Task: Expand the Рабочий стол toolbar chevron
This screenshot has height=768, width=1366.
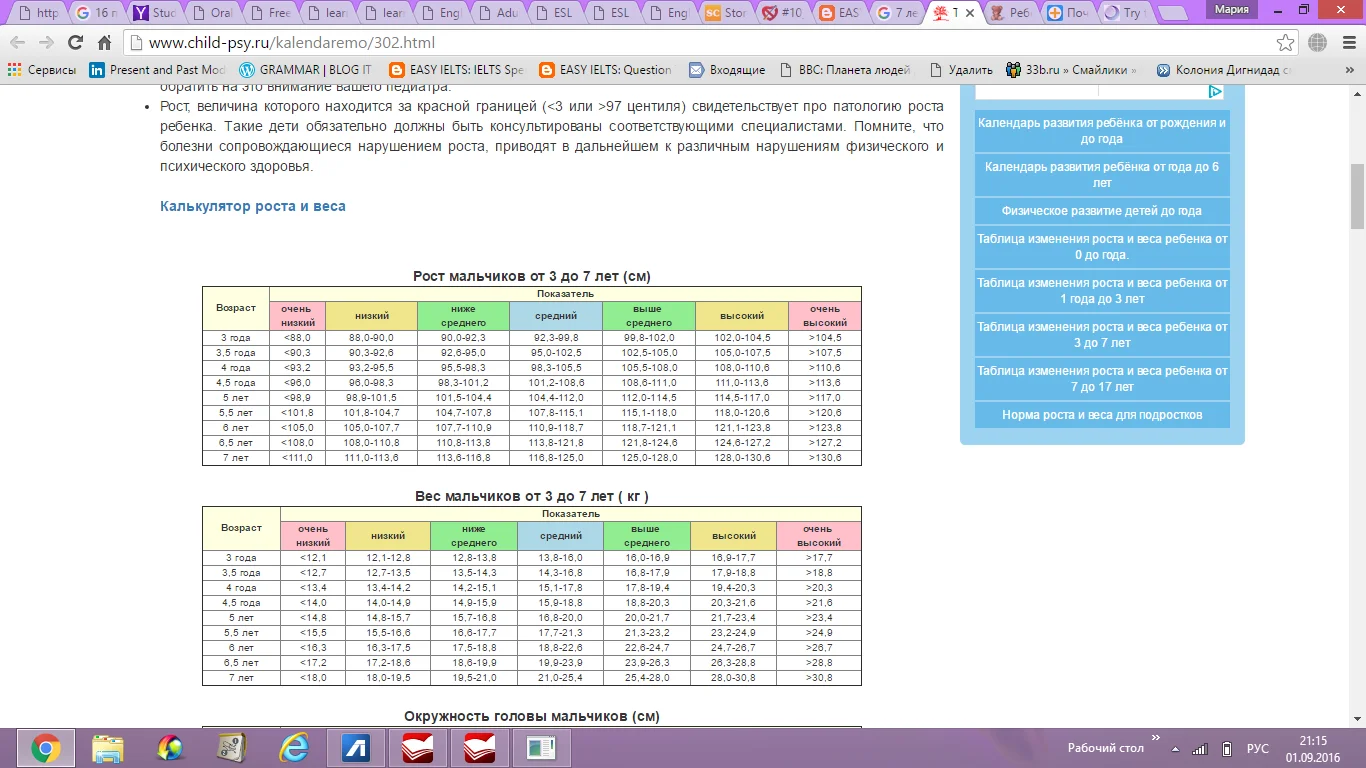Action: click(1156, 740)
